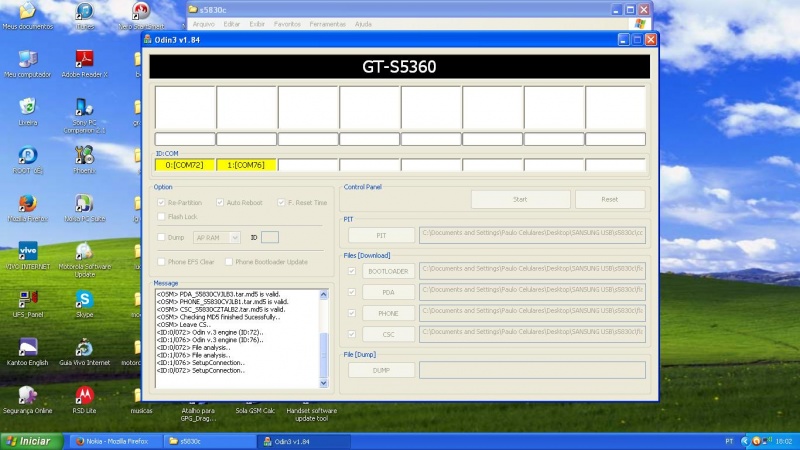Open the iTunes desktop shortcut

[x=84, y=15]
